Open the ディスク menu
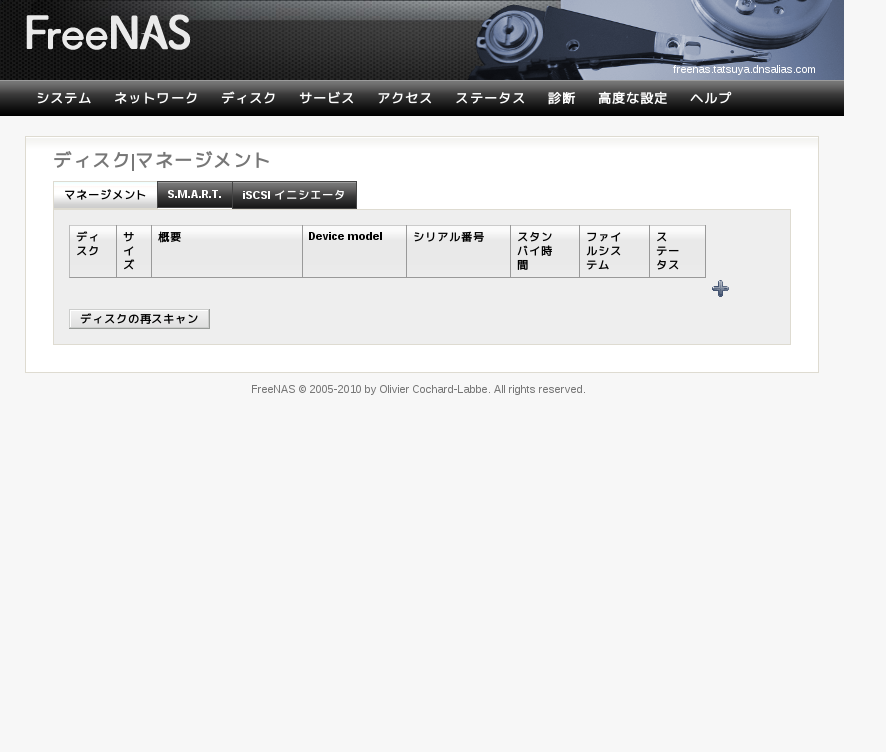Viewport: 886px width, 752px height. click(249, 98)
